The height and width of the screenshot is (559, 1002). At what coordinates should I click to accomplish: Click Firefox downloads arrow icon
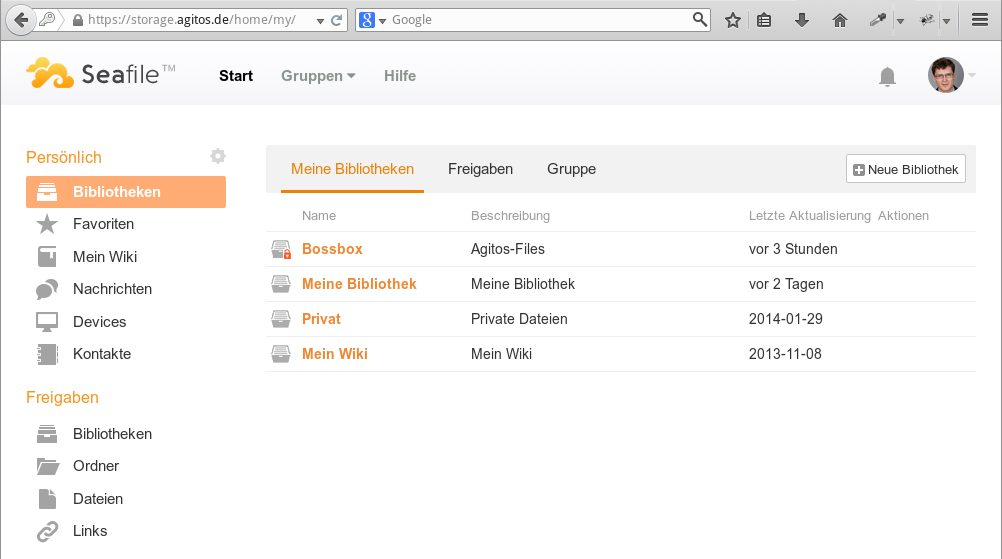click(x=801, y=20)
